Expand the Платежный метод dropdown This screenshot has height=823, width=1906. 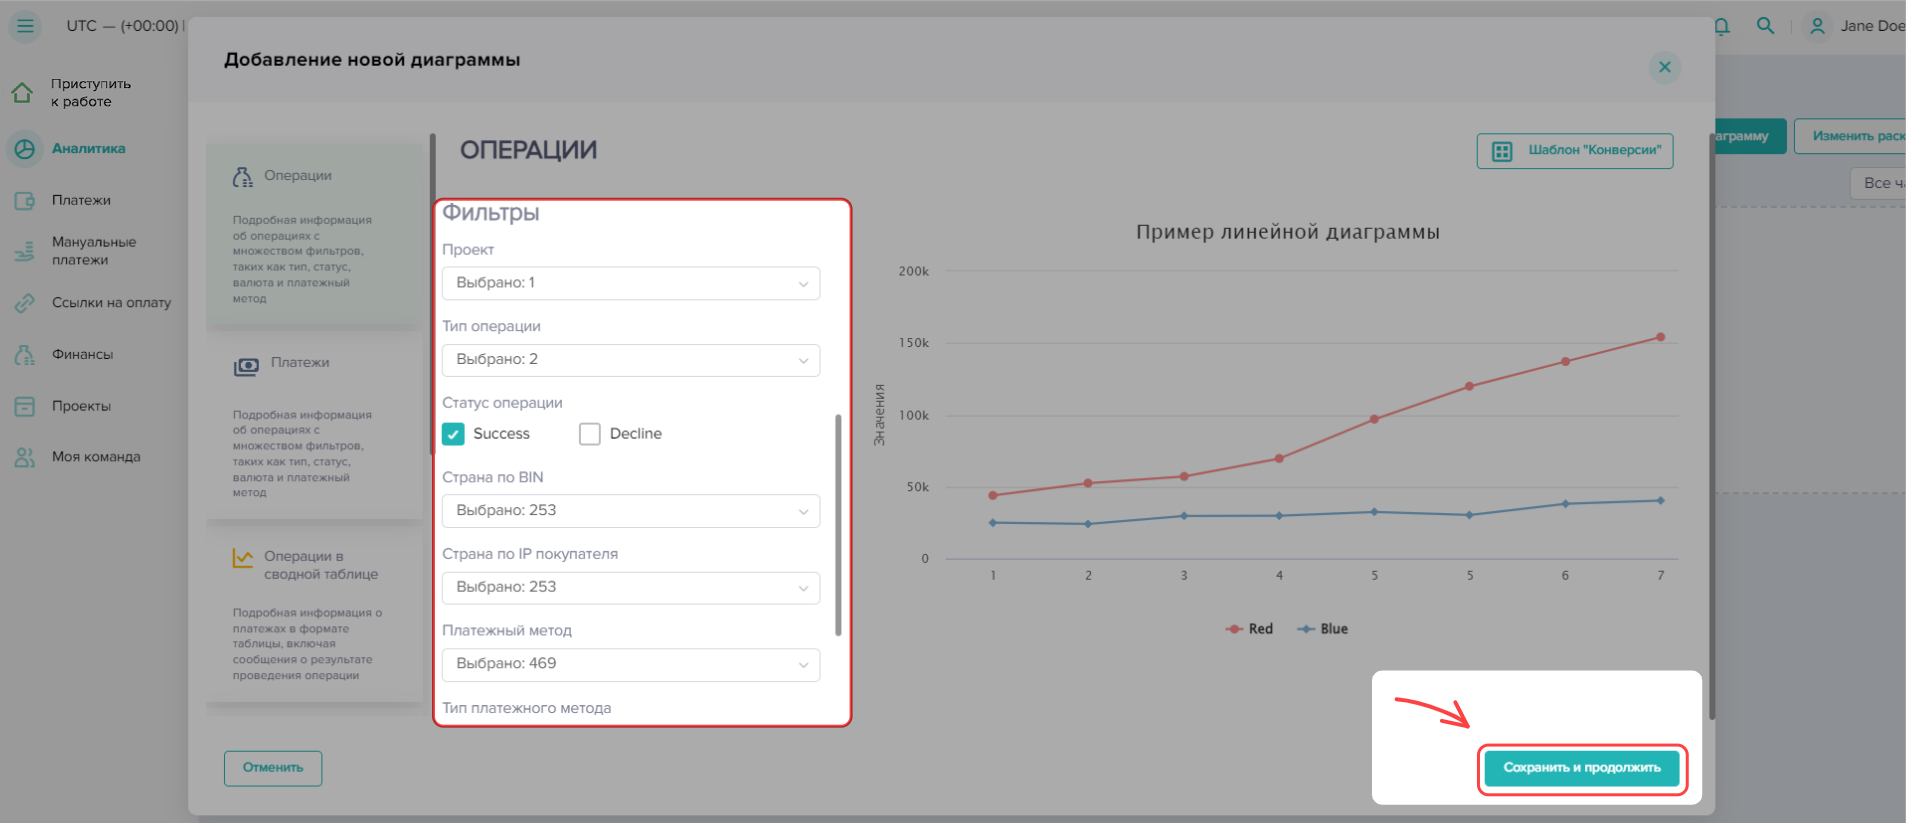click(x=630, y=664)
